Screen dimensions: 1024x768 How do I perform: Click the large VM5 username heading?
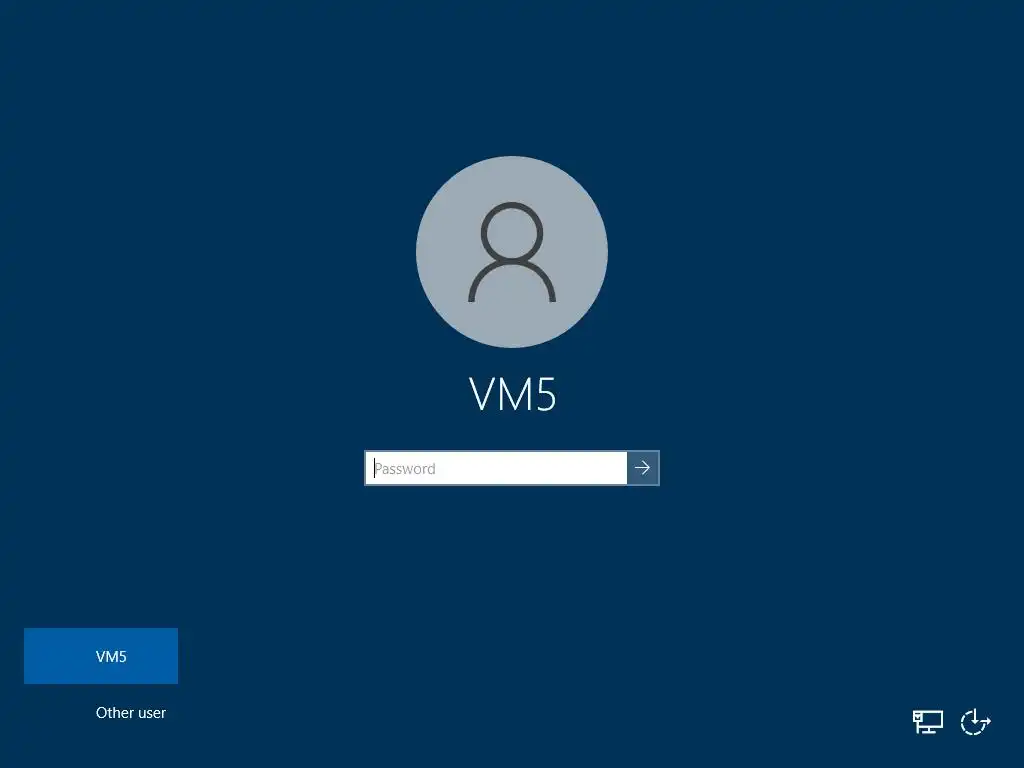pyautogui.click(x=513, y=394)
